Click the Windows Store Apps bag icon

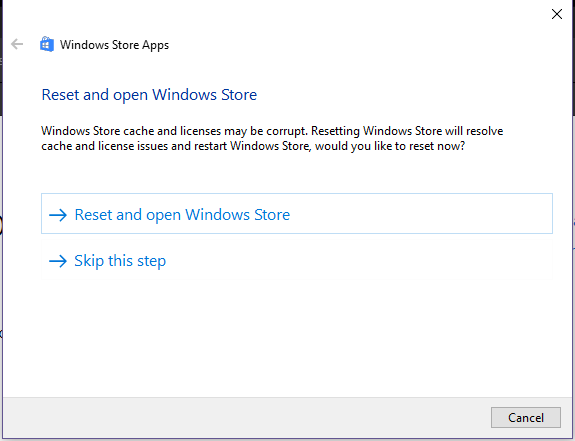(47, 44)
